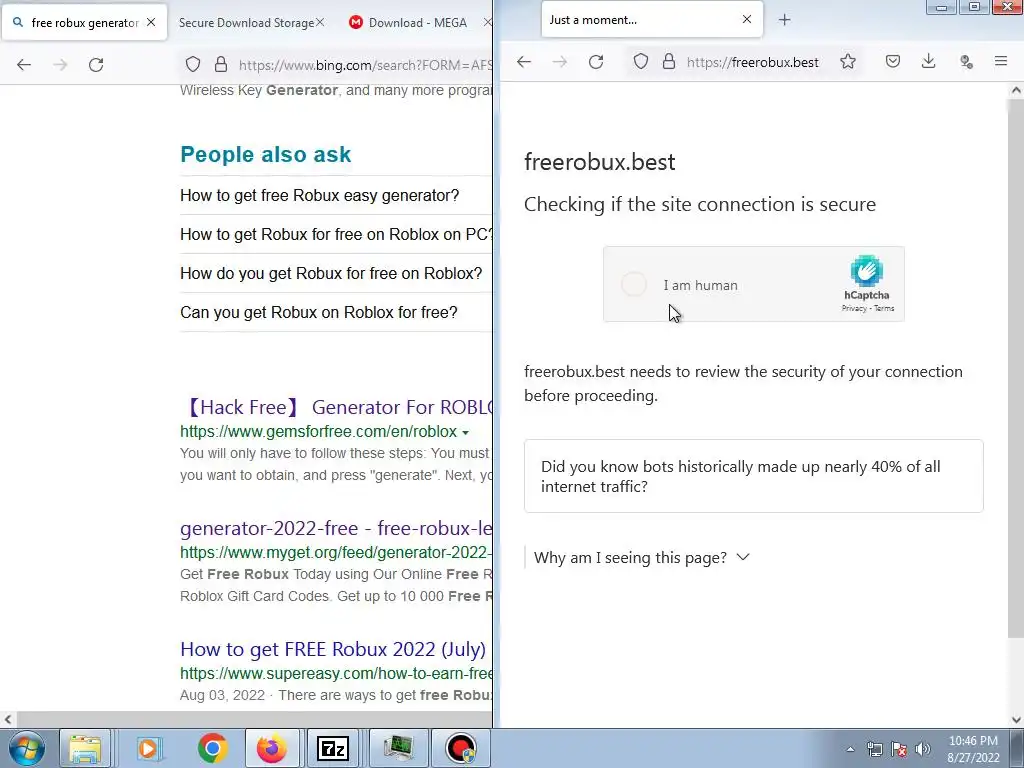Click padlock icon beside bing.com URL

tap(221, 65)
